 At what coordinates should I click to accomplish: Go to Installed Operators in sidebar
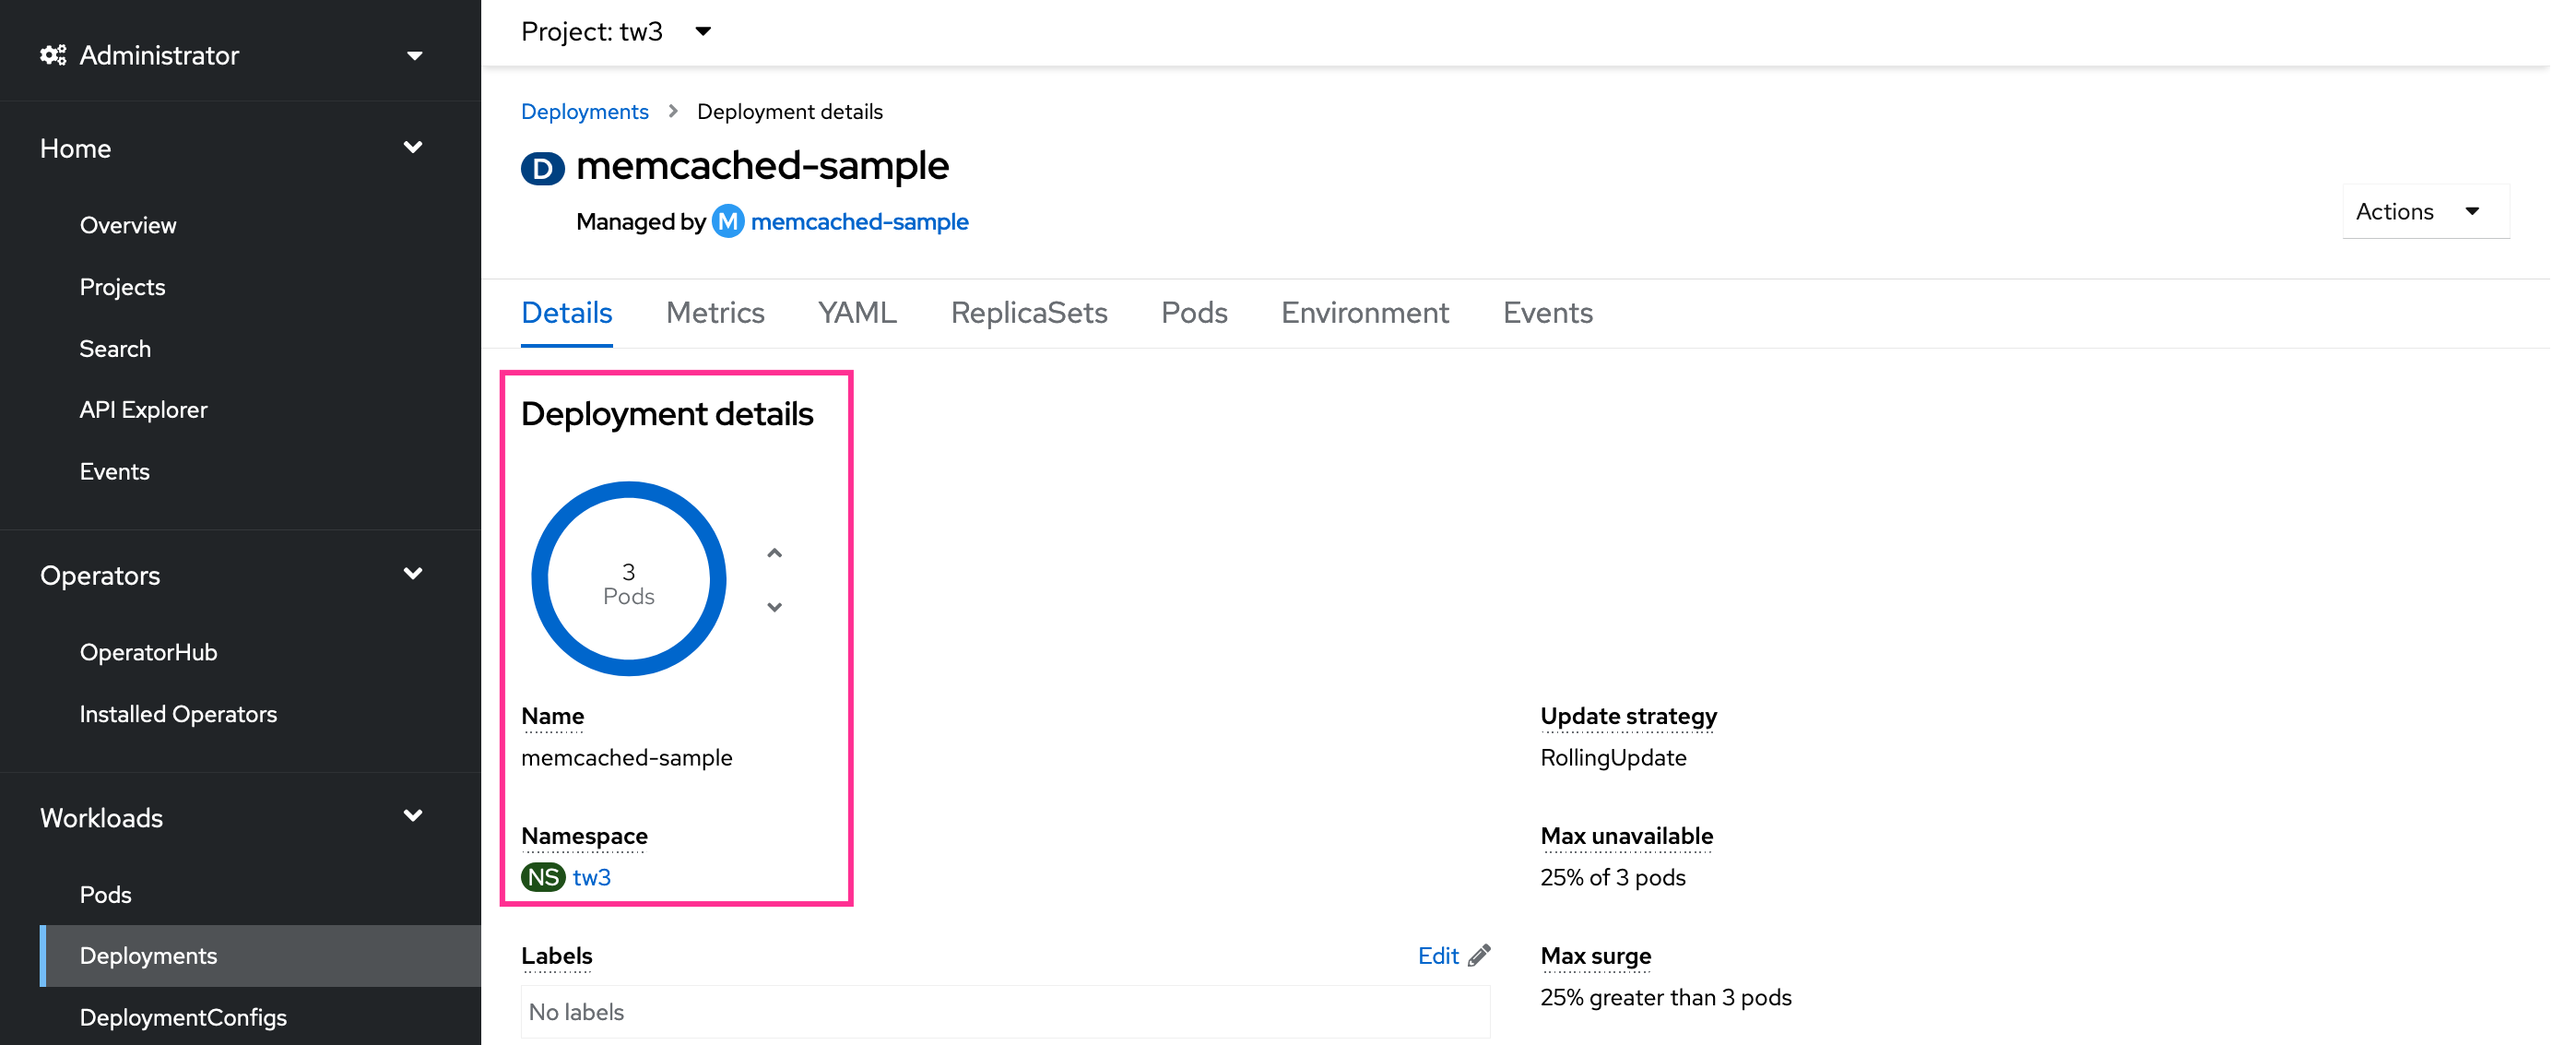178,714
